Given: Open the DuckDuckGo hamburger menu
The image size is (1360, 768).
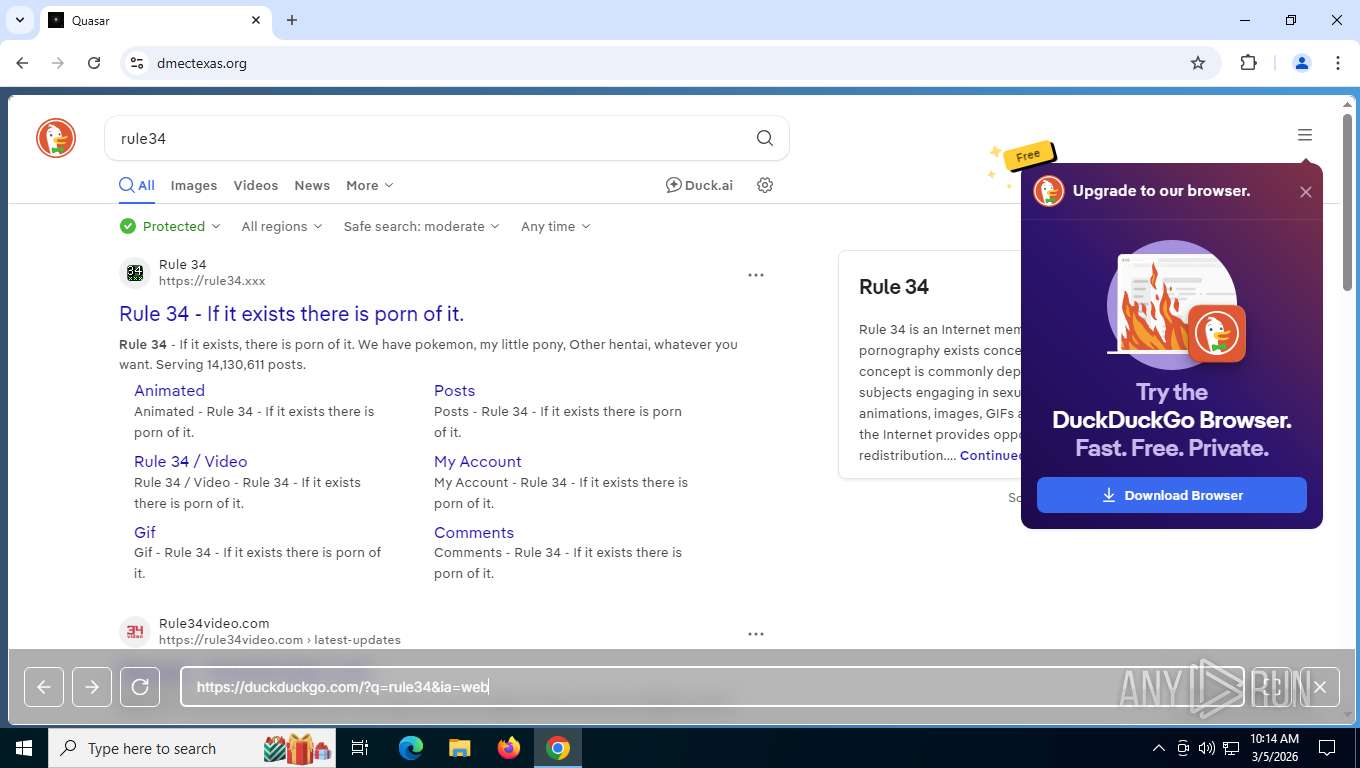Looking at the screenshot, I should pos(1305,135).
